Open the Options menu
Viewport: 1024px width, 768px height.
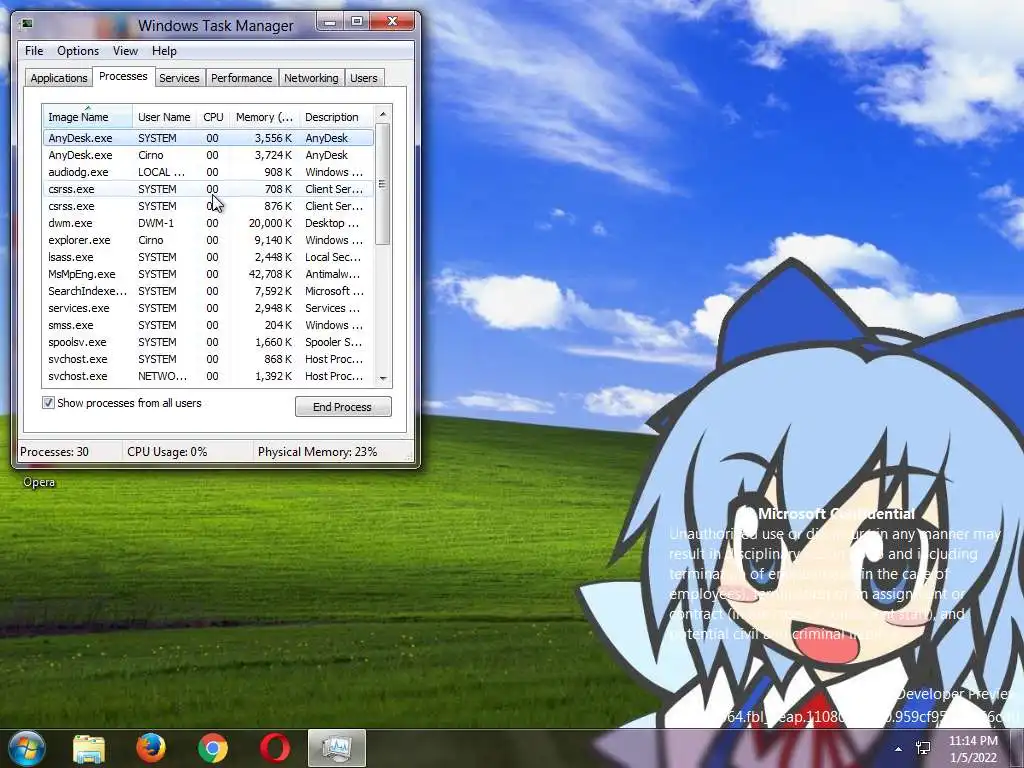[x=78, y=51]
